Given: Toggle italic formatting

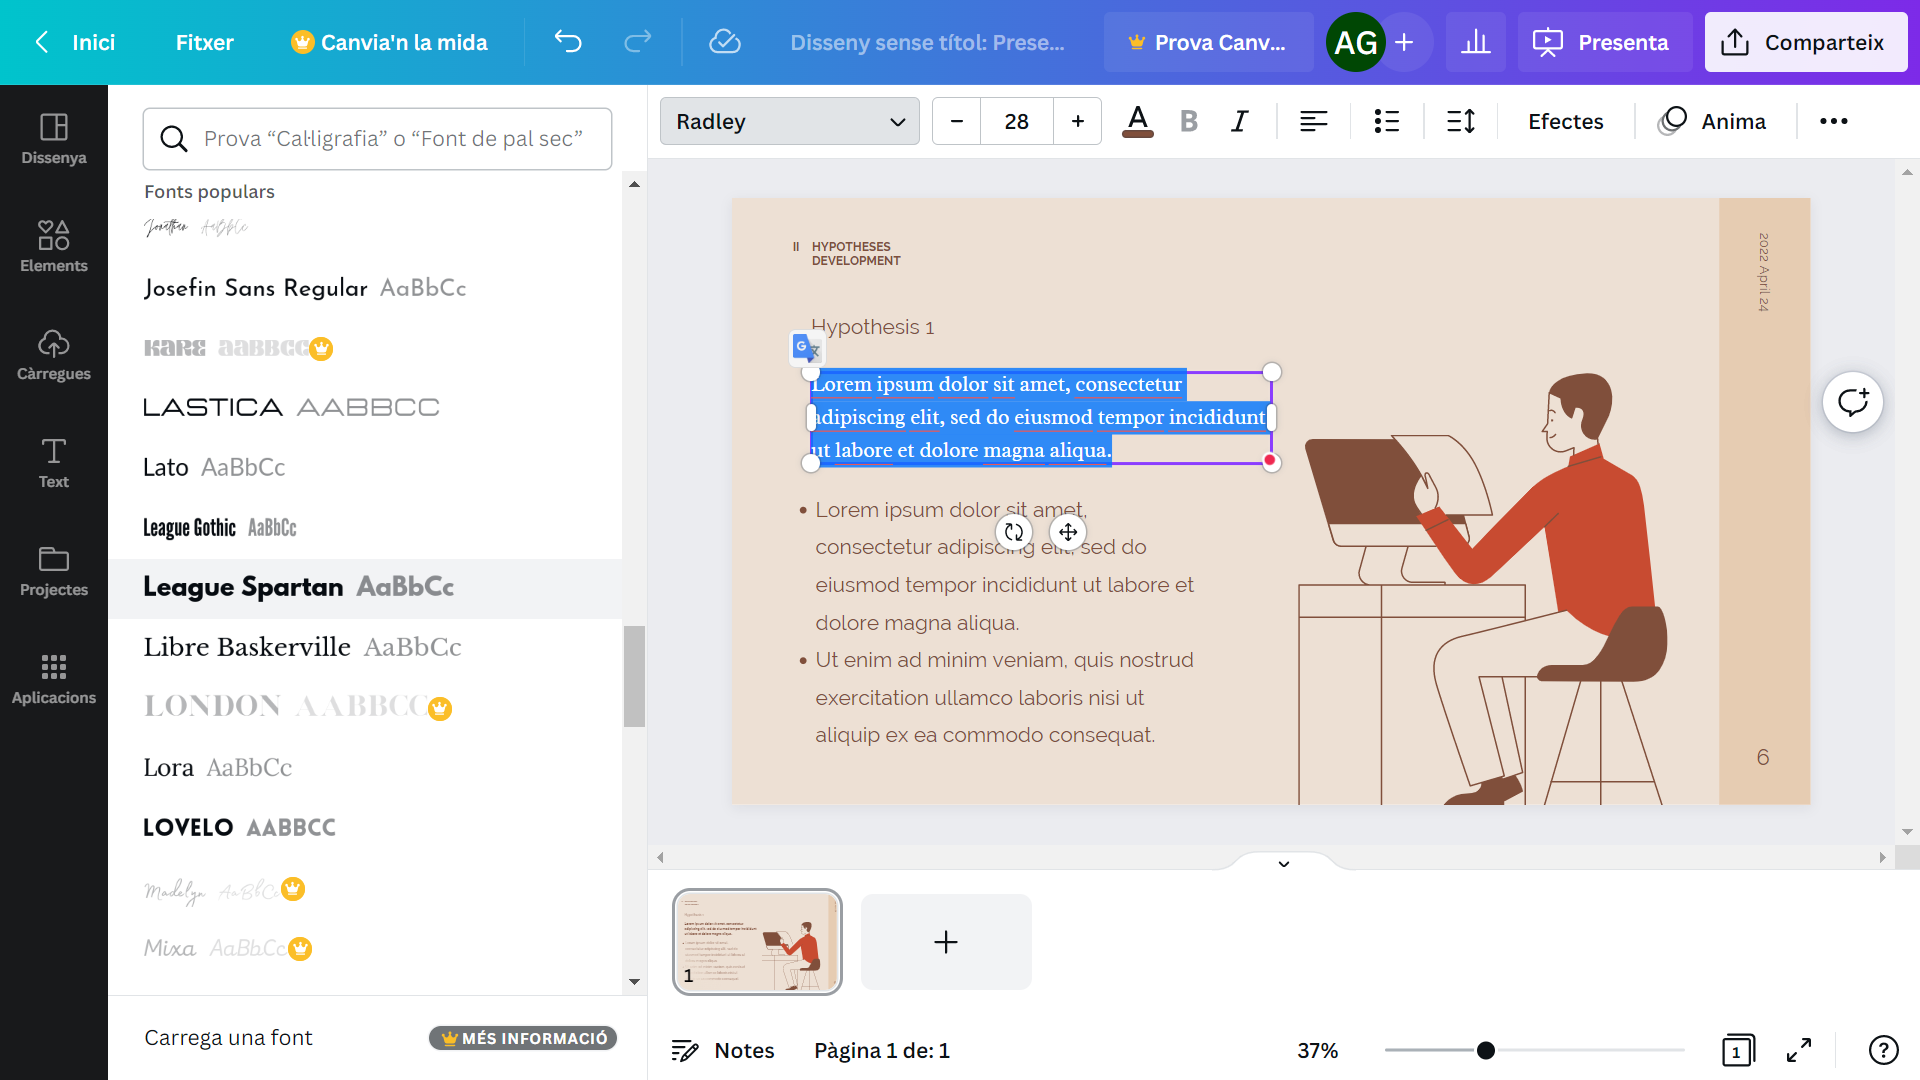Looking at the screenshot, I should click(x=1240, y=121).
